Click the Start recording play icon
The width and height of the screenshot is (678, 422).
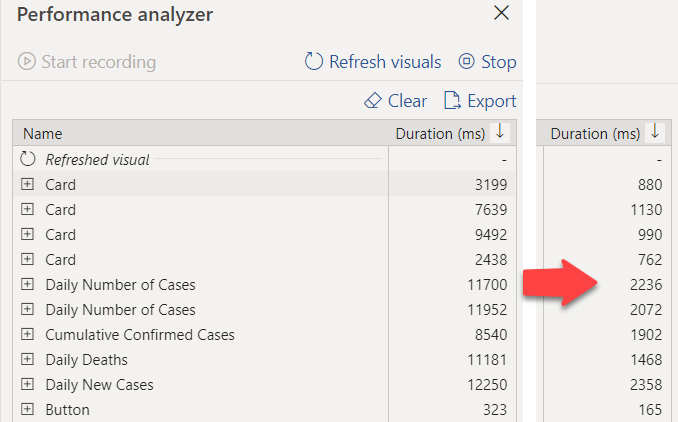26,61
